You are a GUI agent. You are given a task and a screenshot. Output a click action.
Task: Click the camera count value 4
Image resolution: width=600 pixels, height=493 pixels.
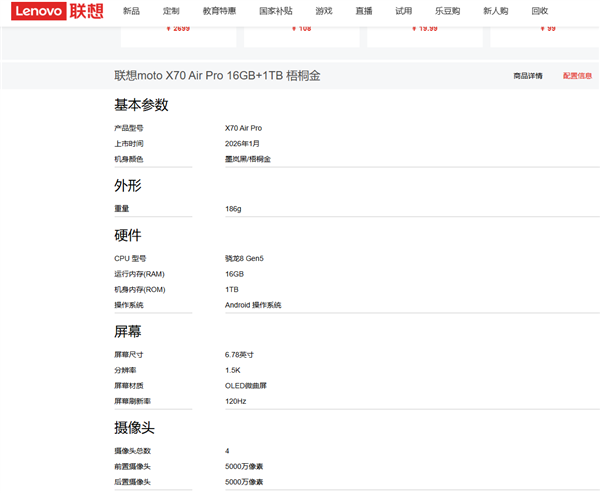(x=227, y=451)
